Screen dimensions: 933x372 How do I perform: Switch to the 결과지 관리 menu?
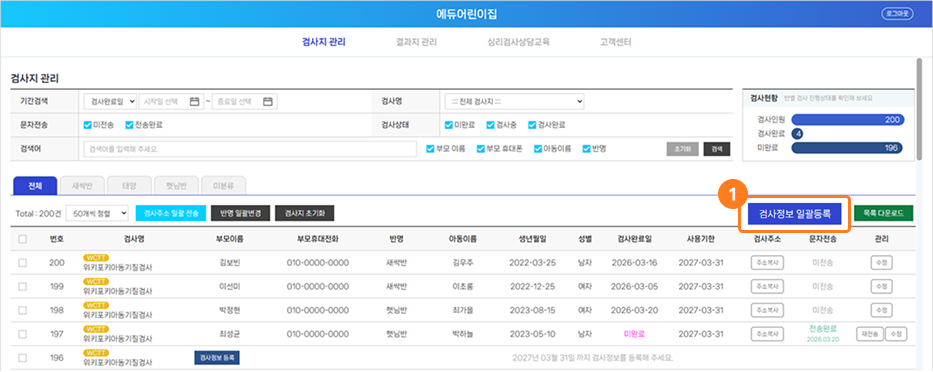coord(416,42)
